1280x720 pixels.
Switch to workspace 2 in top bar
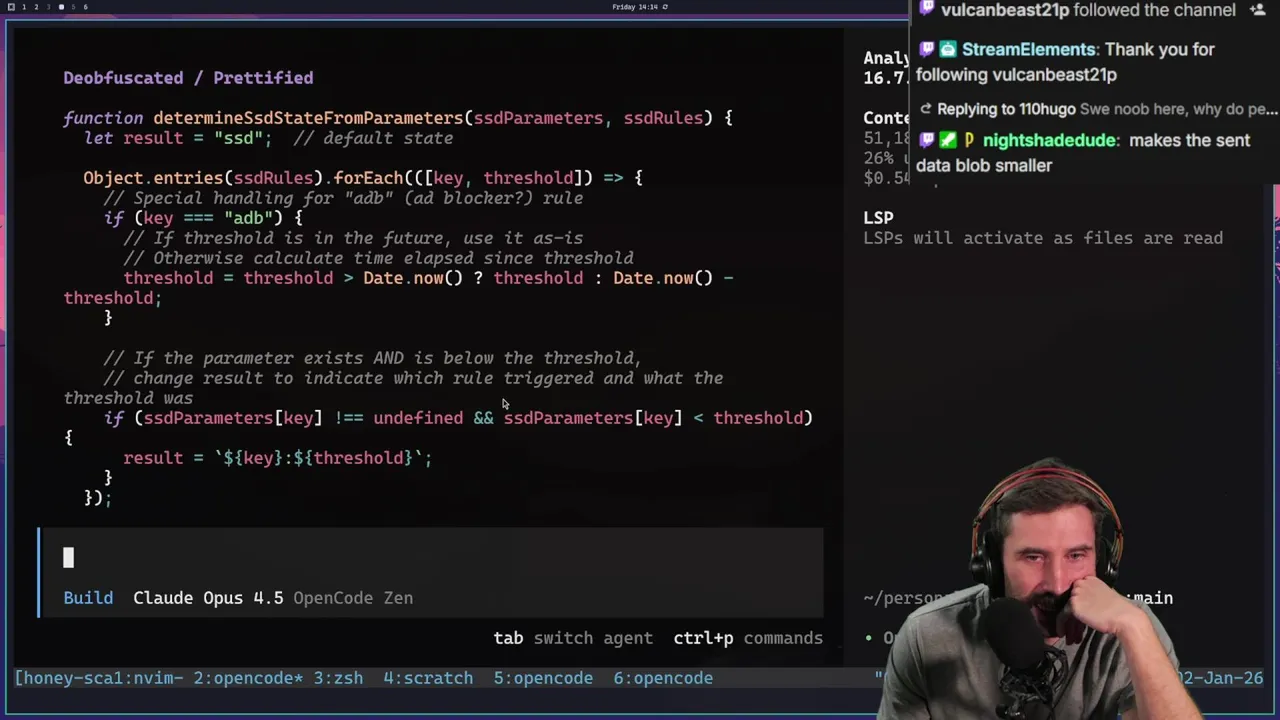click(x=36, y=7)
